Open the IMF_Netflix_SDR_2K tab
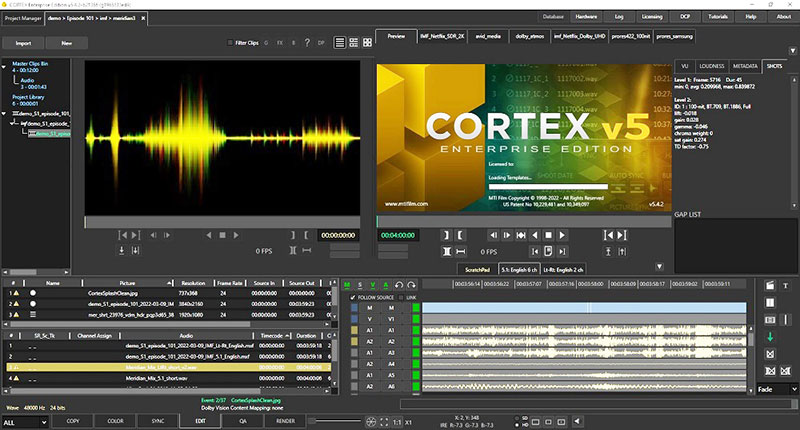Viewport: 800px width, 430px height. (x=442, y=36)
